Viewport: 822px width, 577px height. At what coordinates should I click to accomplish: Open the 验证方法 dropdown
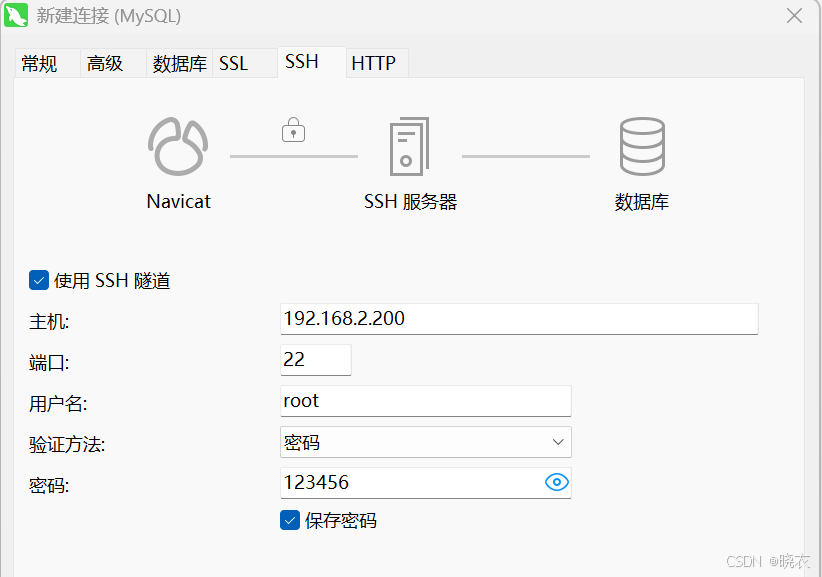click(x=426, y=442)
